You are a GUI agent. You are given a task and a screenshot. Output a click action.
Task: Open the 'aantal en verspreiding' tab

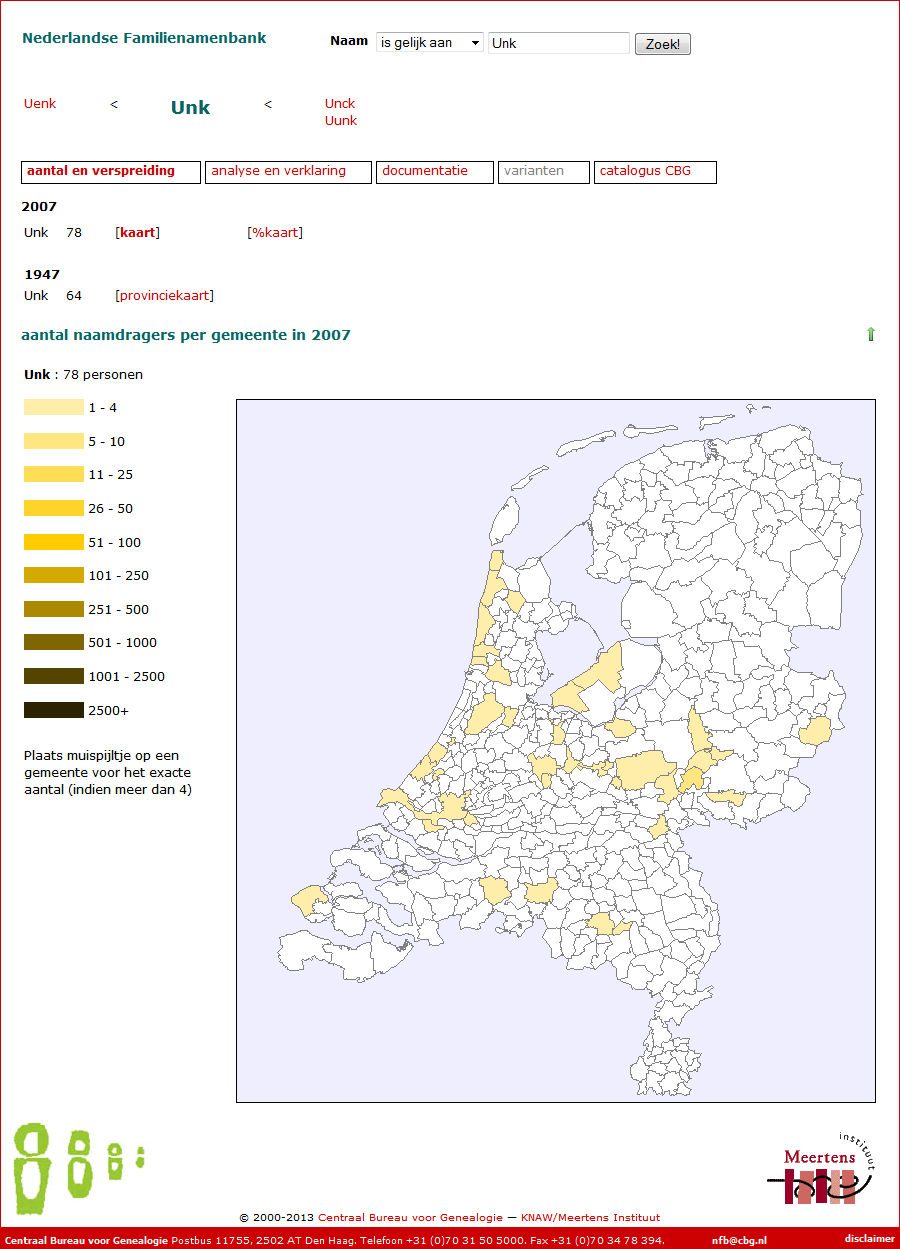tap(110, 172)
